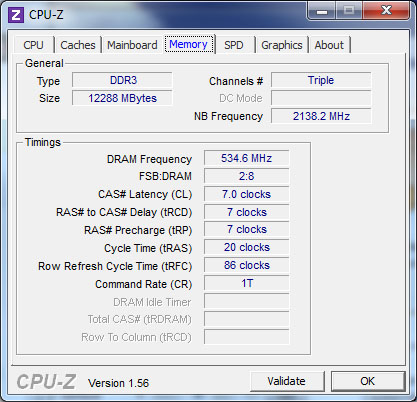Select the Mainboard tab
417x402 pixels.
(x=132, y=45)
